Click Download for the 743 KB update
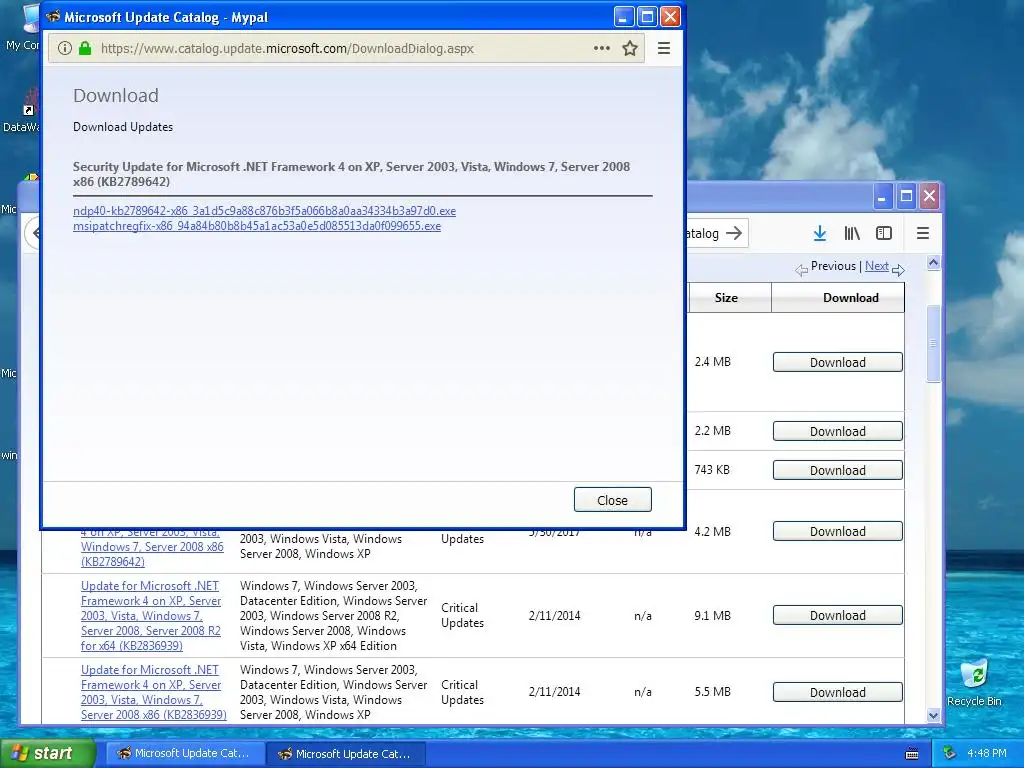The width and height of the screenshot is (1024, 768). coord(838,470)
